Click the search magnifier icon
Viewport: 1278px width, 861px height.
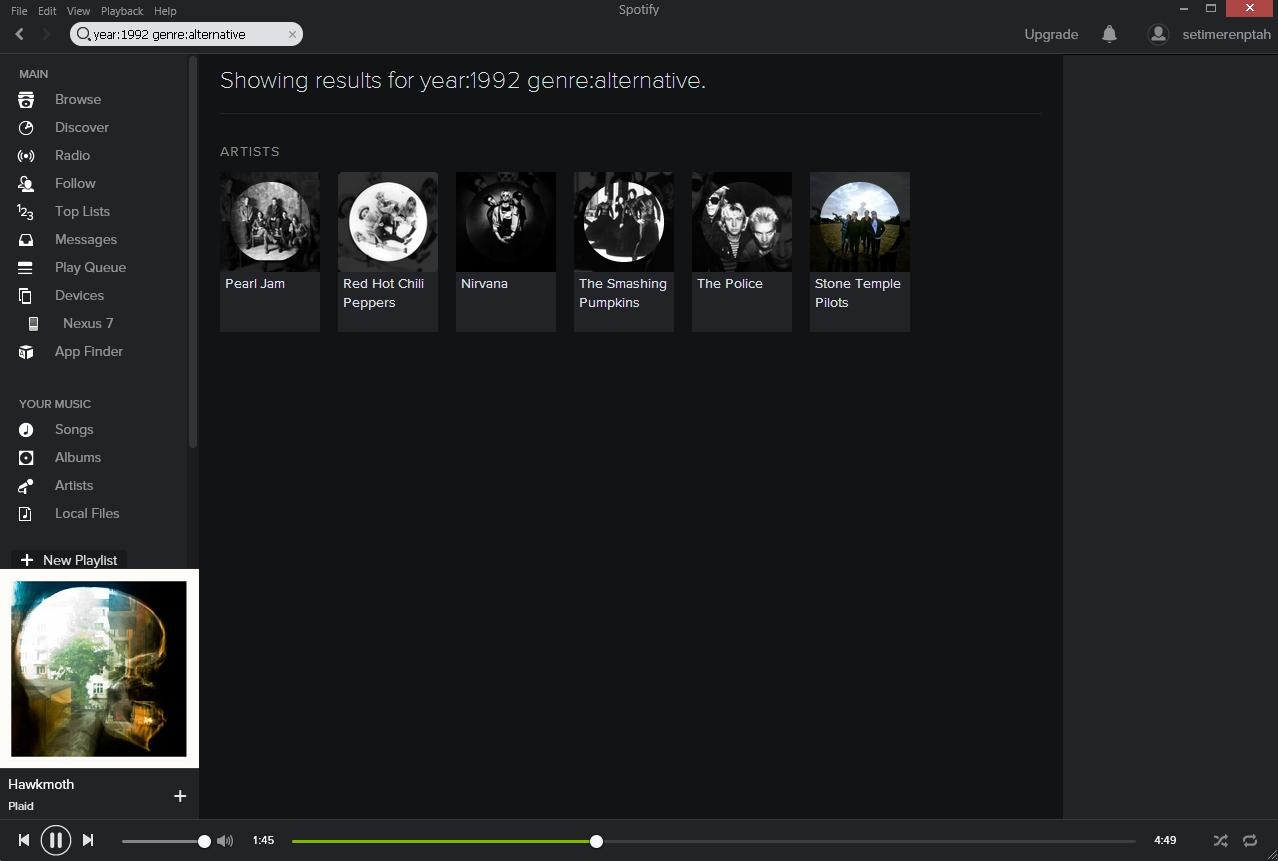click(x=84, y=34)
